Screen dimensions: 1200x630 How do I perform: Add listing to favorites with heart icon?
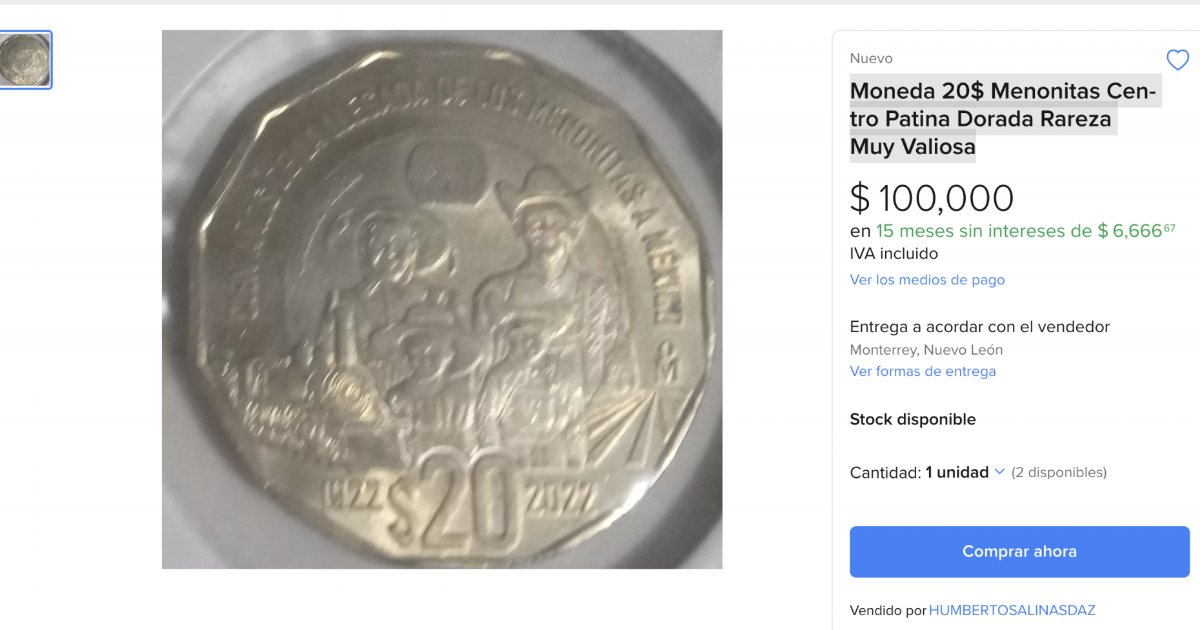point(1177,60)
